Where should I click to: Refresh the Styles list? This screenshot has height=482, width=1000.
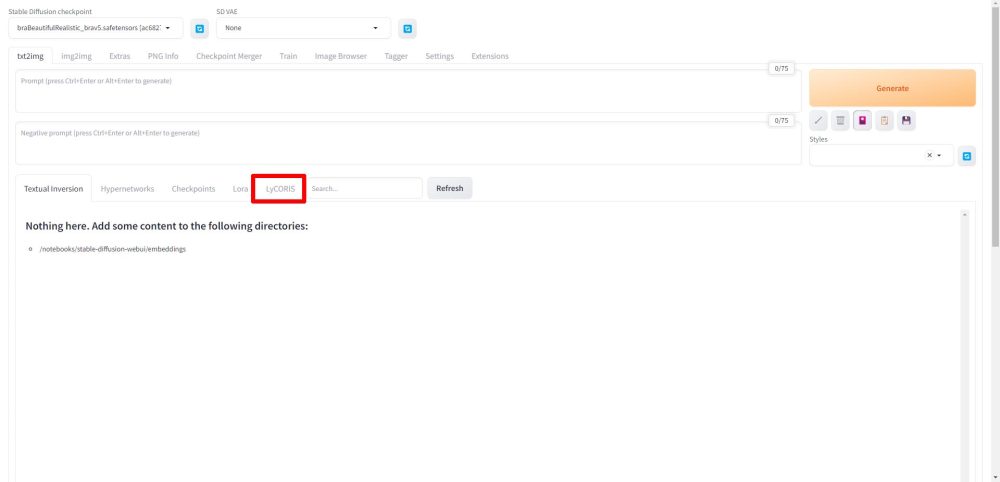(x=967, y=155)
